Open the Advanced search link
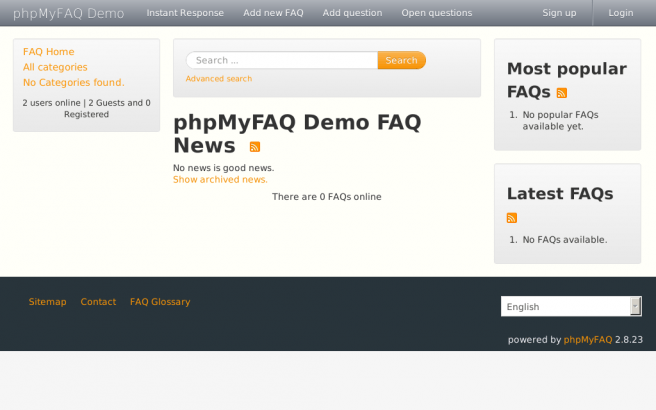 [219, 79]
